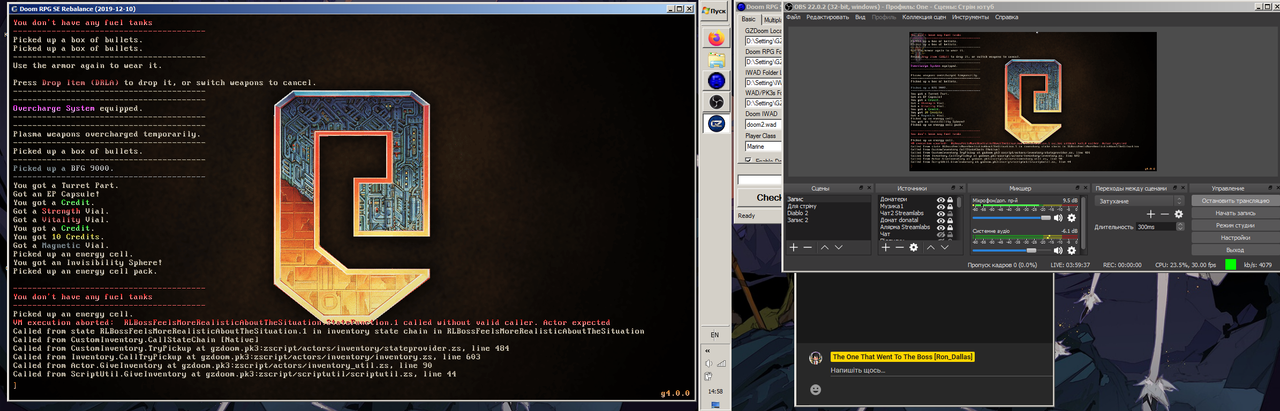Add a new source in OBS
The image size is (1280, 411).
(886, 247)
